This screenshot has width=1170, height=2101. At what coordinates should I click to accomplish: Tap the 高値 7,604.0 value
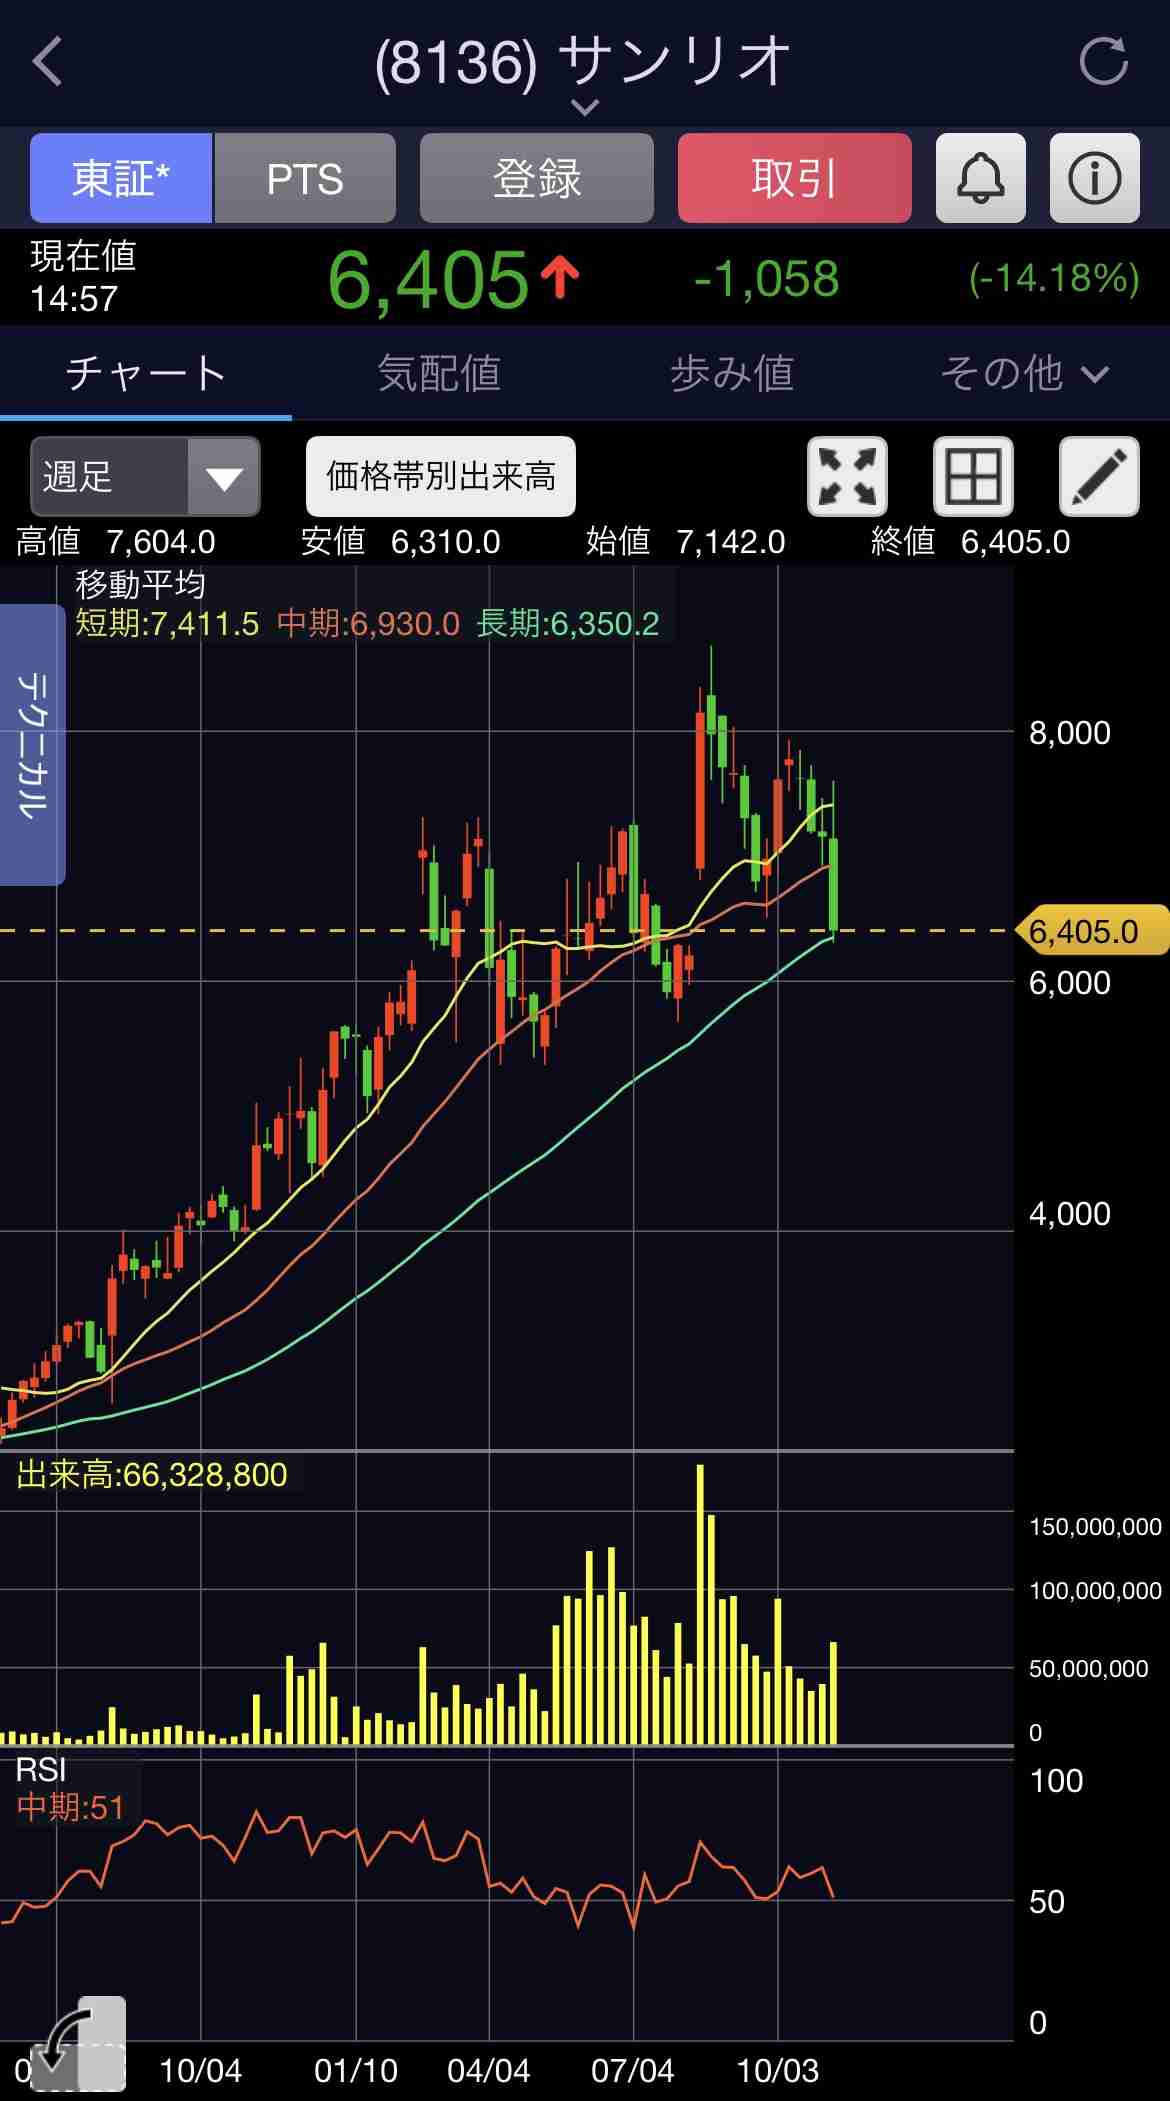(x=116, y=542)
